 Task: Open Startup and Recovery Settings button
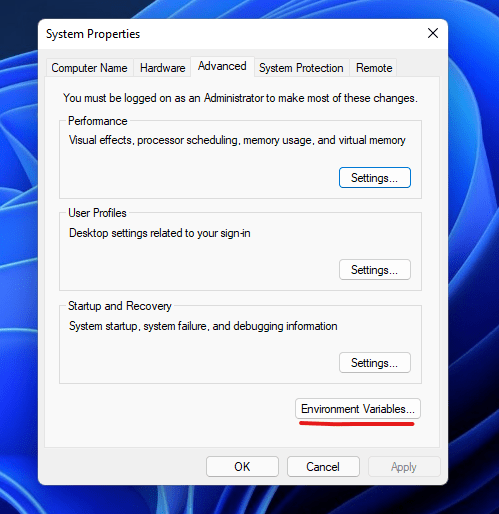pos(375,363)
